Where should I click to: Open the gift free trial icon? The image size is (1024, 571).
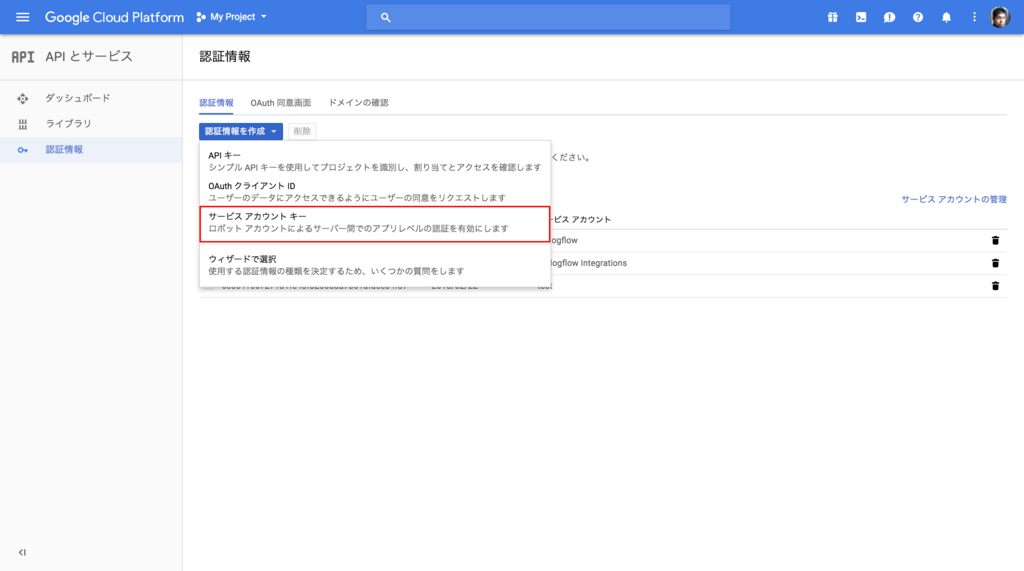coord(833,18)
